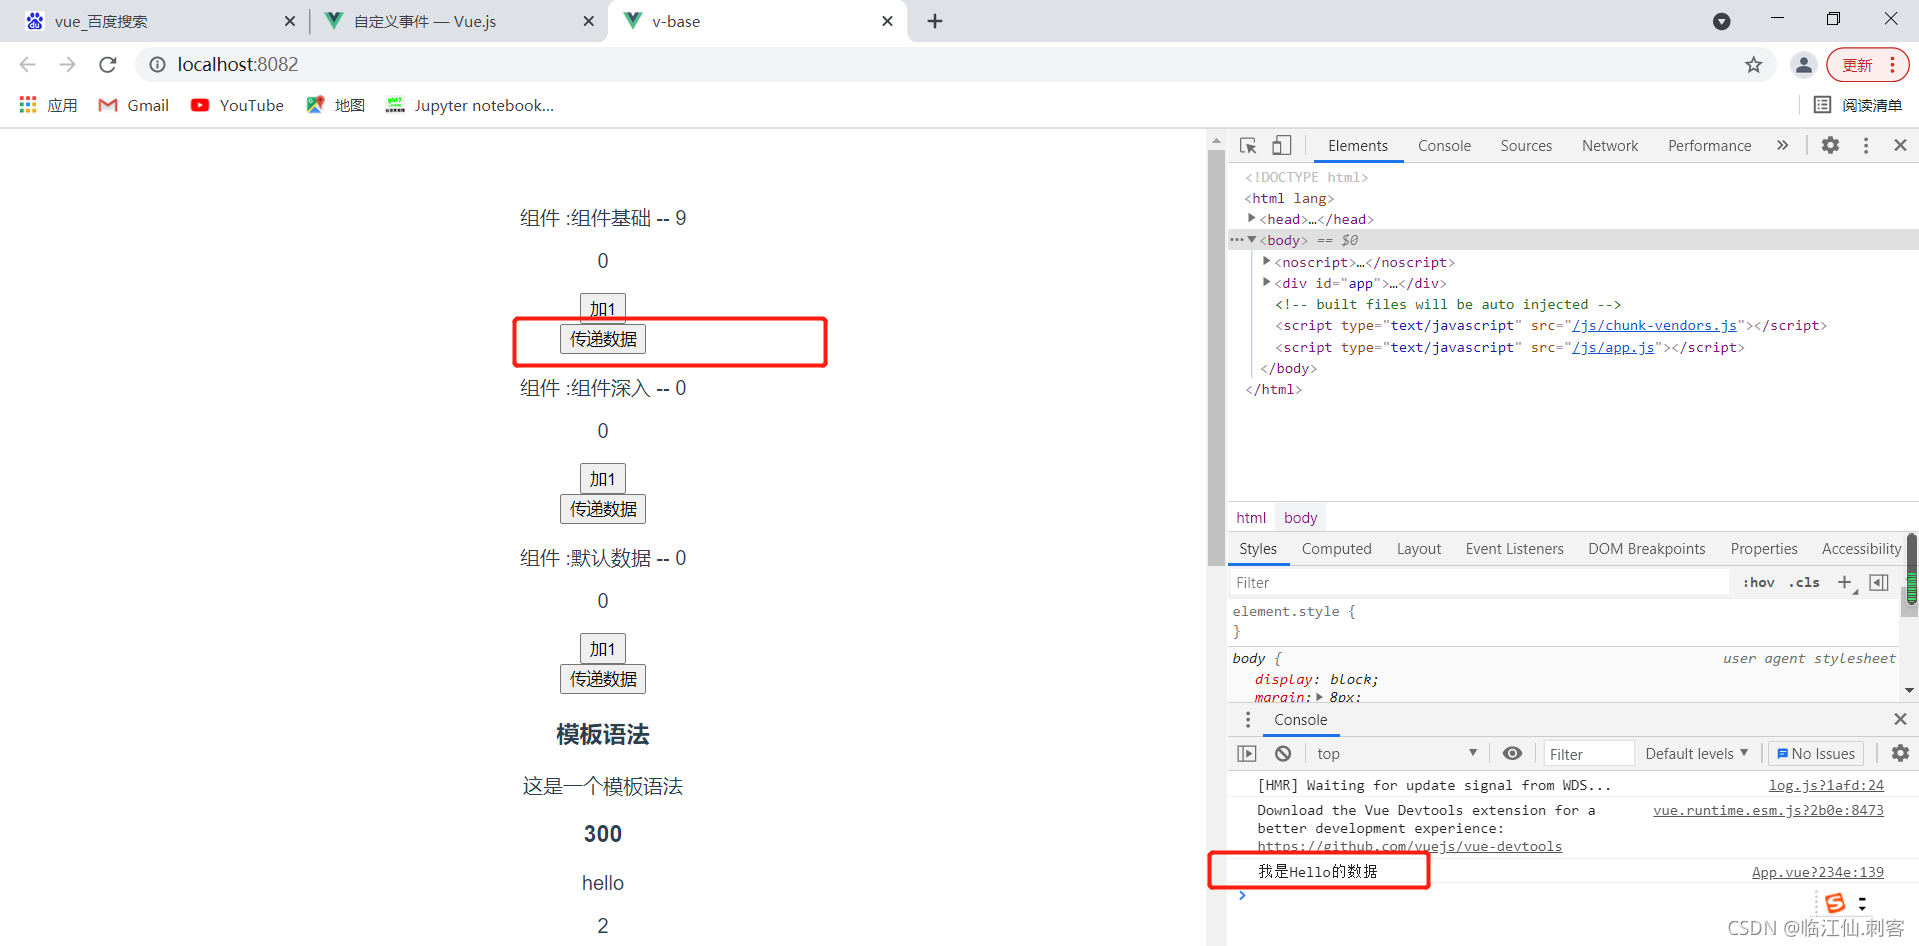Open the 应用 apps shortcut
The height and width of the screenshot is (946, 1919).
(48, 105)
